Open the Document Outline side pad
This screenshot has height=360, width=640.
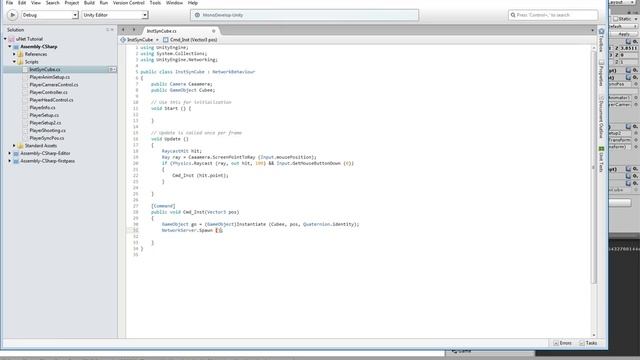pyautogui.click(x=601, y=117)
